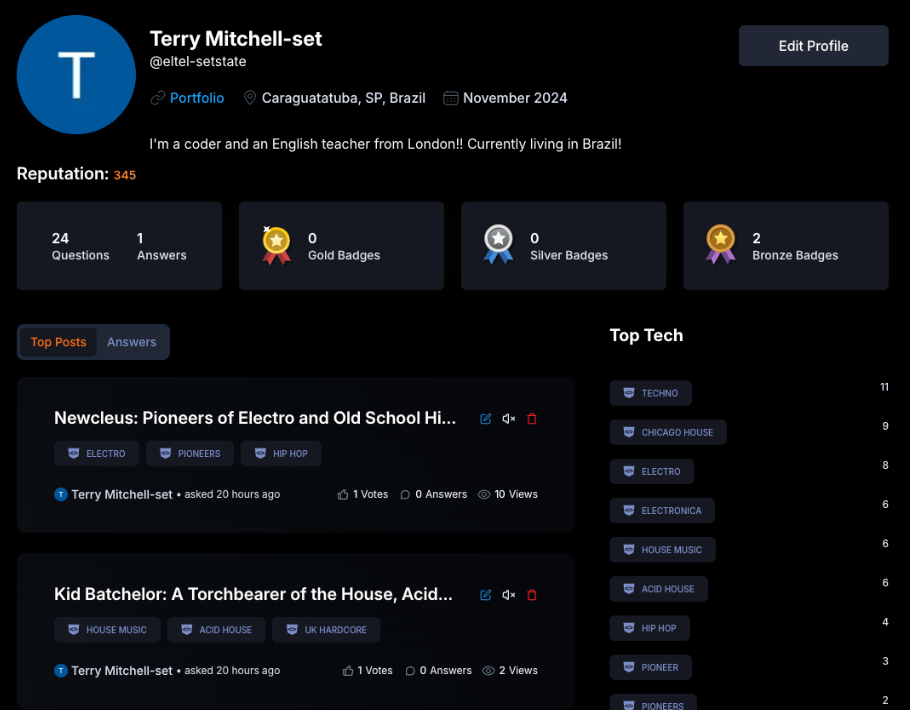Click the 10 Views text on Newcleus post

516,495
